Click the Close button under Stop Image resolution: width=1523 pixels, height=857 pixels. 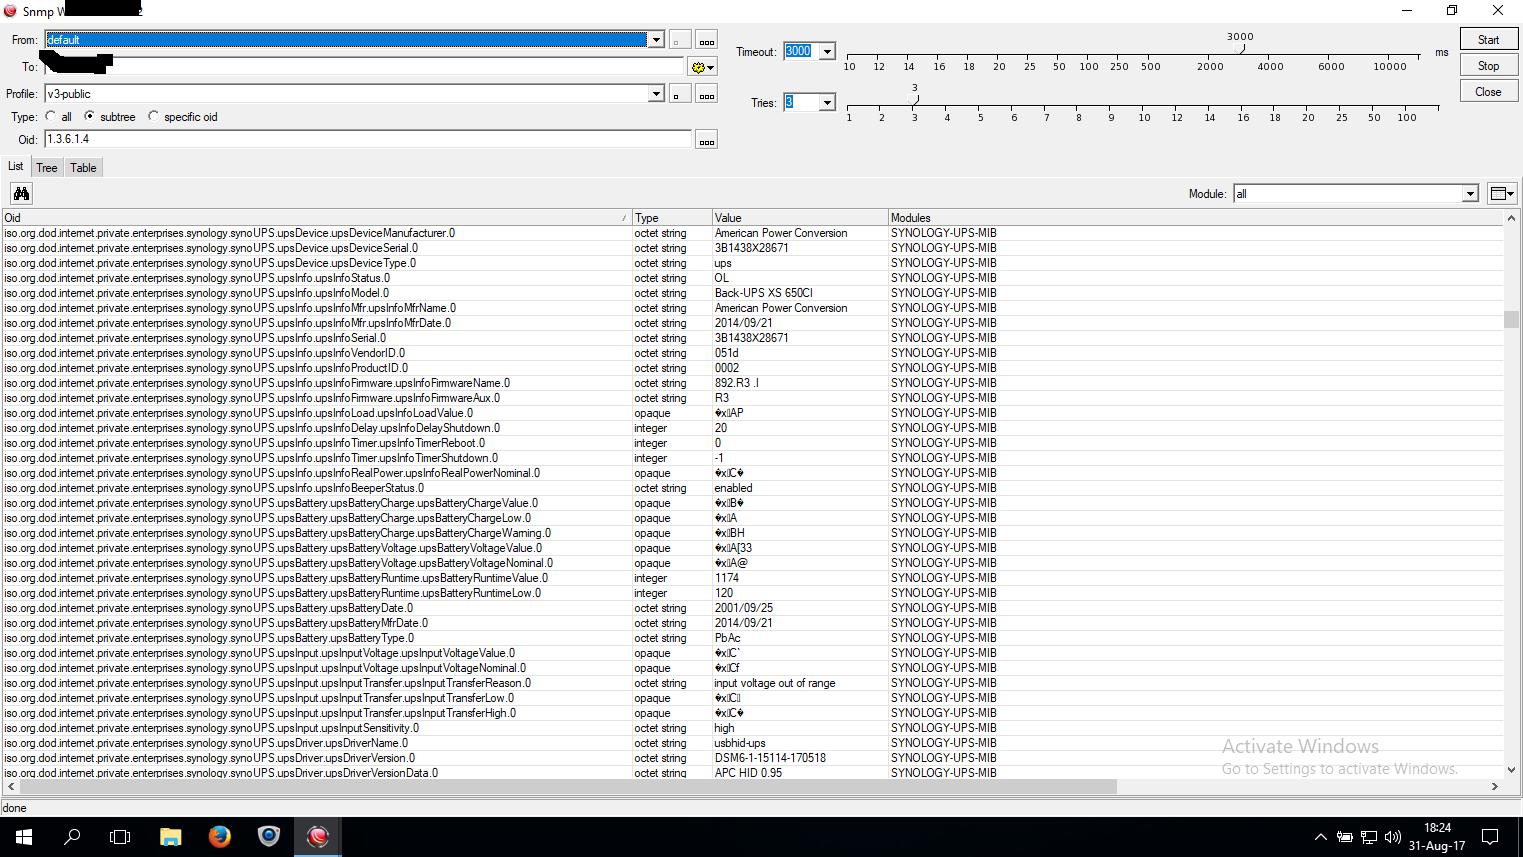[1488, 92]
